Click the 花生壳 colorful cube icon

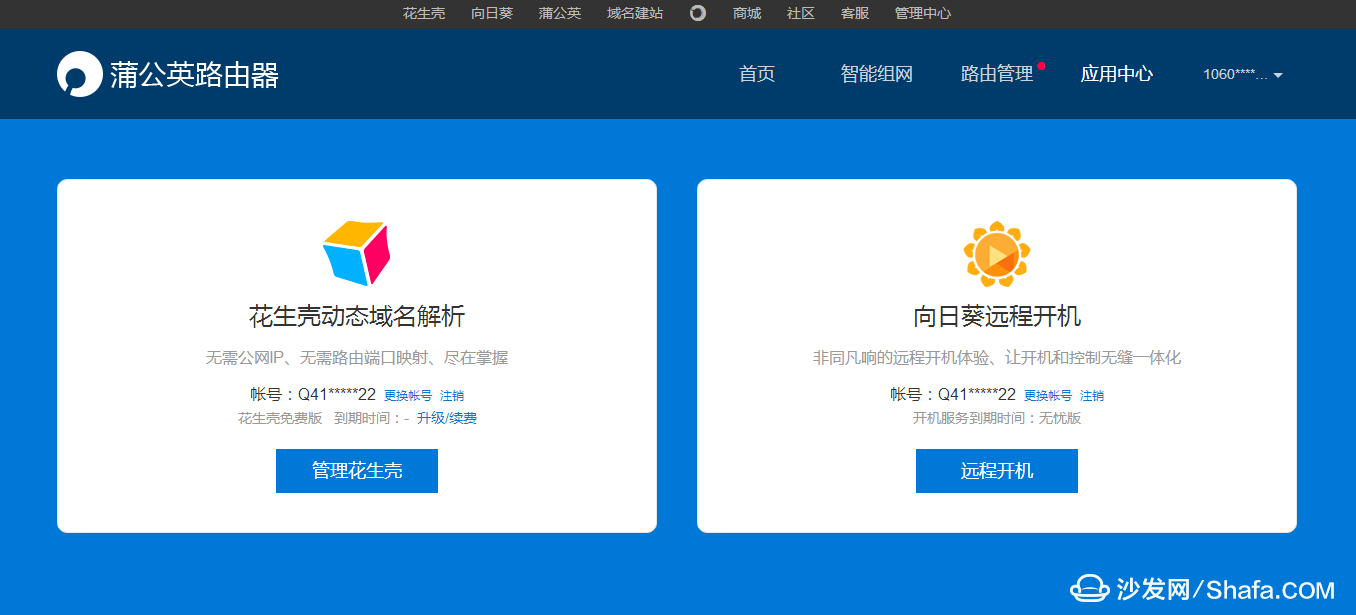356,253
